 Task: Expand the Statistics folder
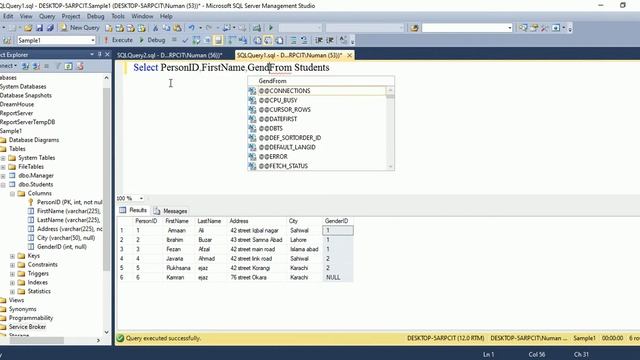(12, 292)
